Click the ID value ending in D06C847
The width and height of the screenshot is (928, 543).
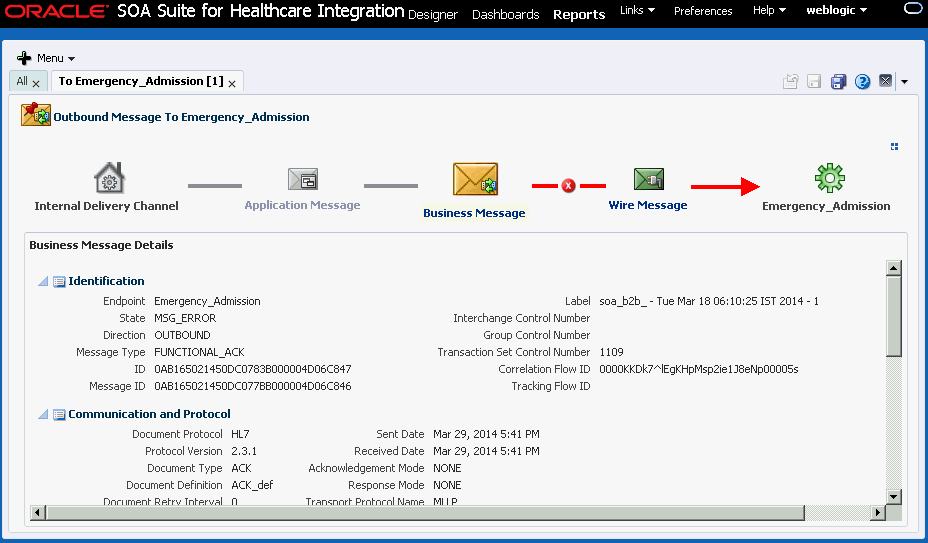pyautogui.click(x=253, y=369)
